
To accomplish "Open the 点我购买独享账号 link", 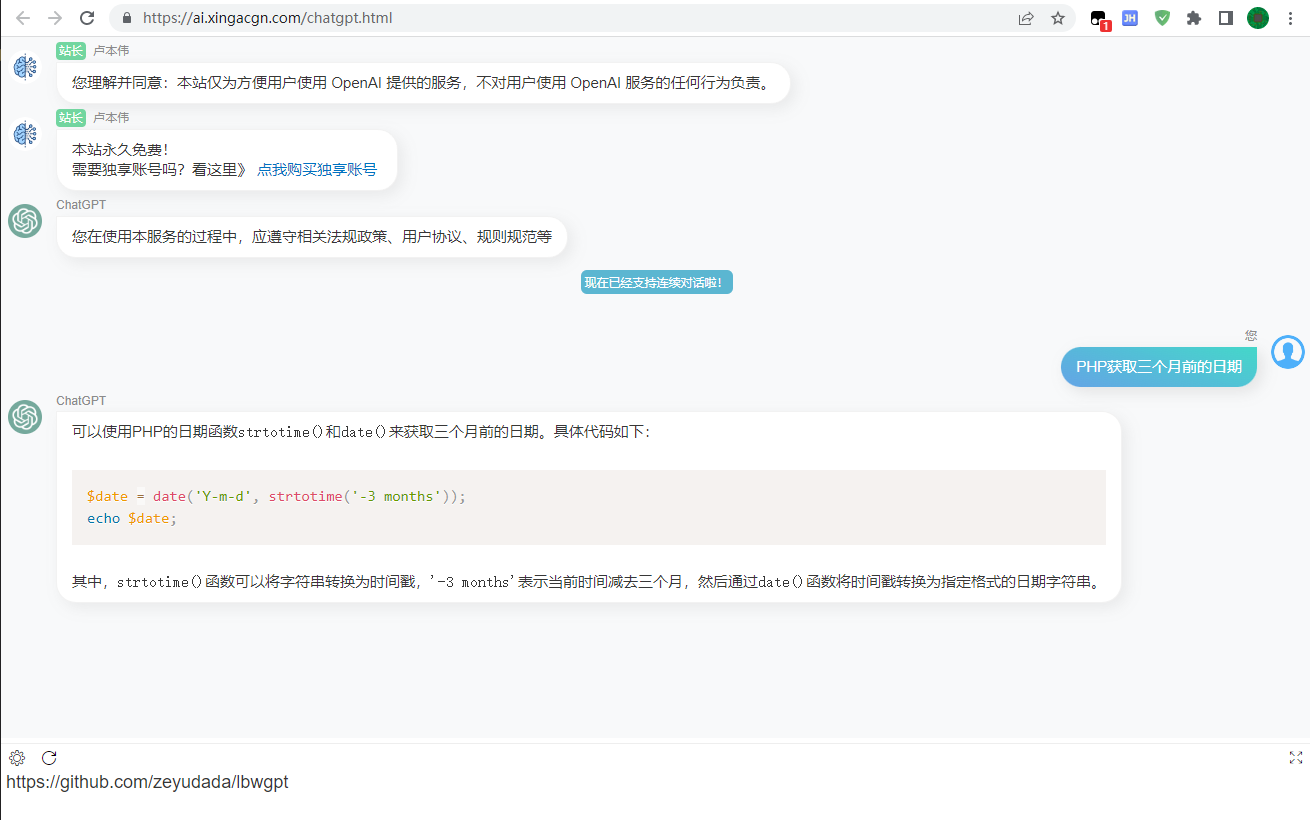I will click(317, 170).
